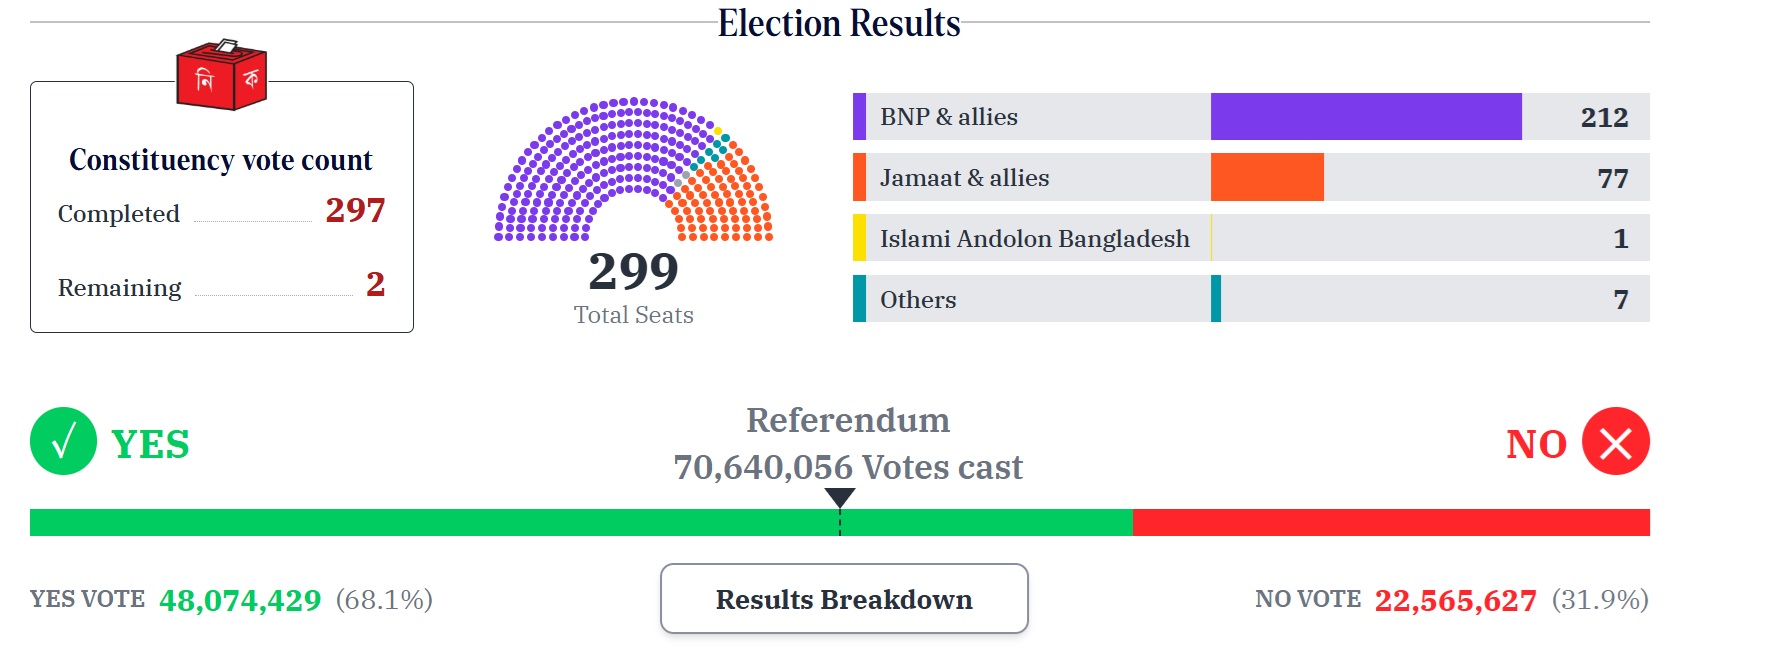Viewport: 1766px width, 650px height.
Task: Click the red ballot box icon
Action: (x=221, y=78)
